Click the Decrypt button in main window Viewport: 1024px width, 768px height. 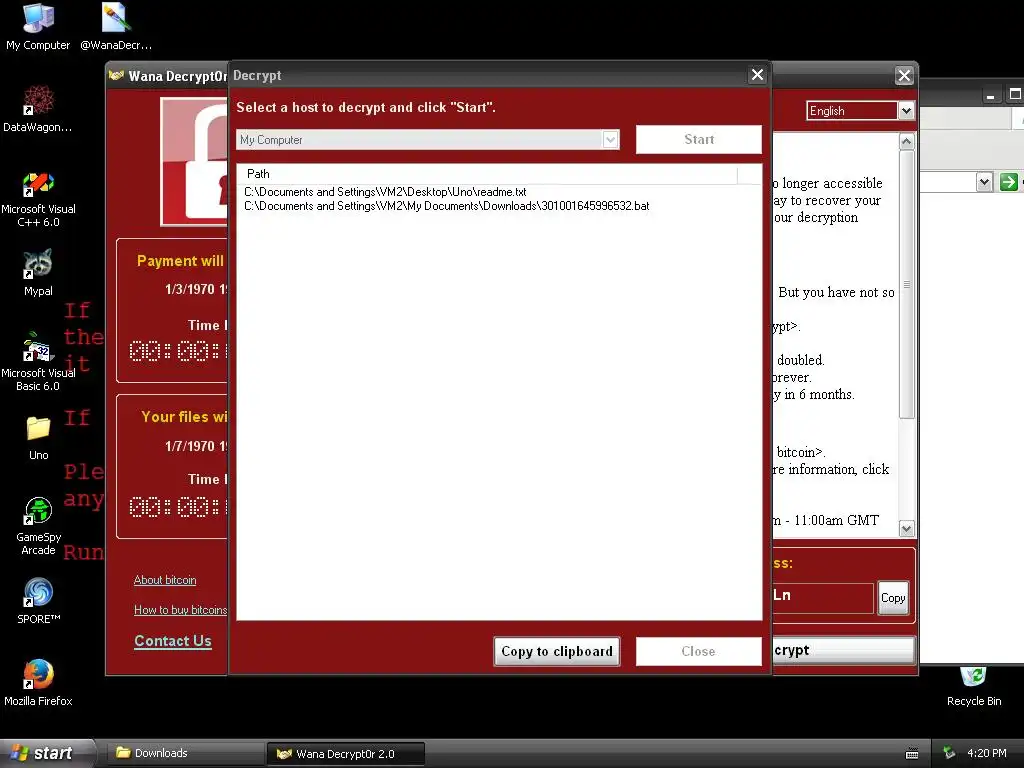click(x=844, y=650)
